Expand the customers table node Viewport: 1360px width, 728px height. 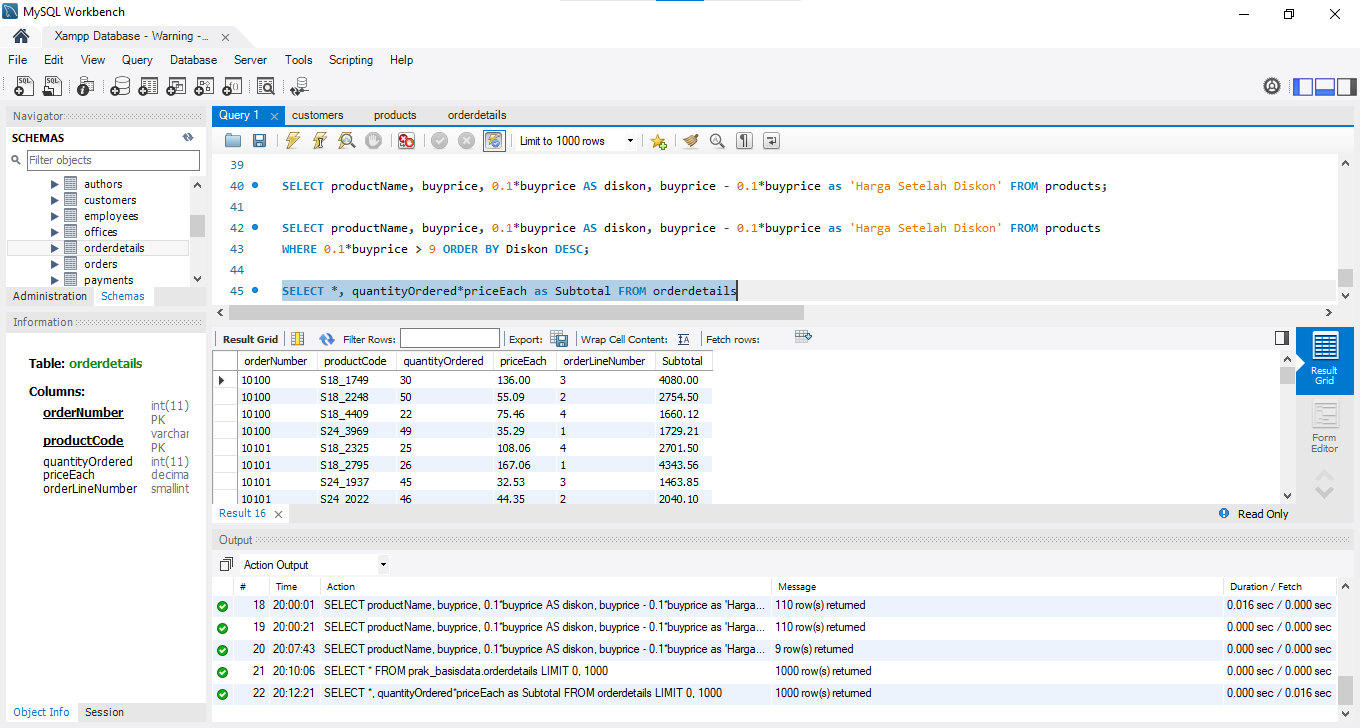tap(55, 200)
